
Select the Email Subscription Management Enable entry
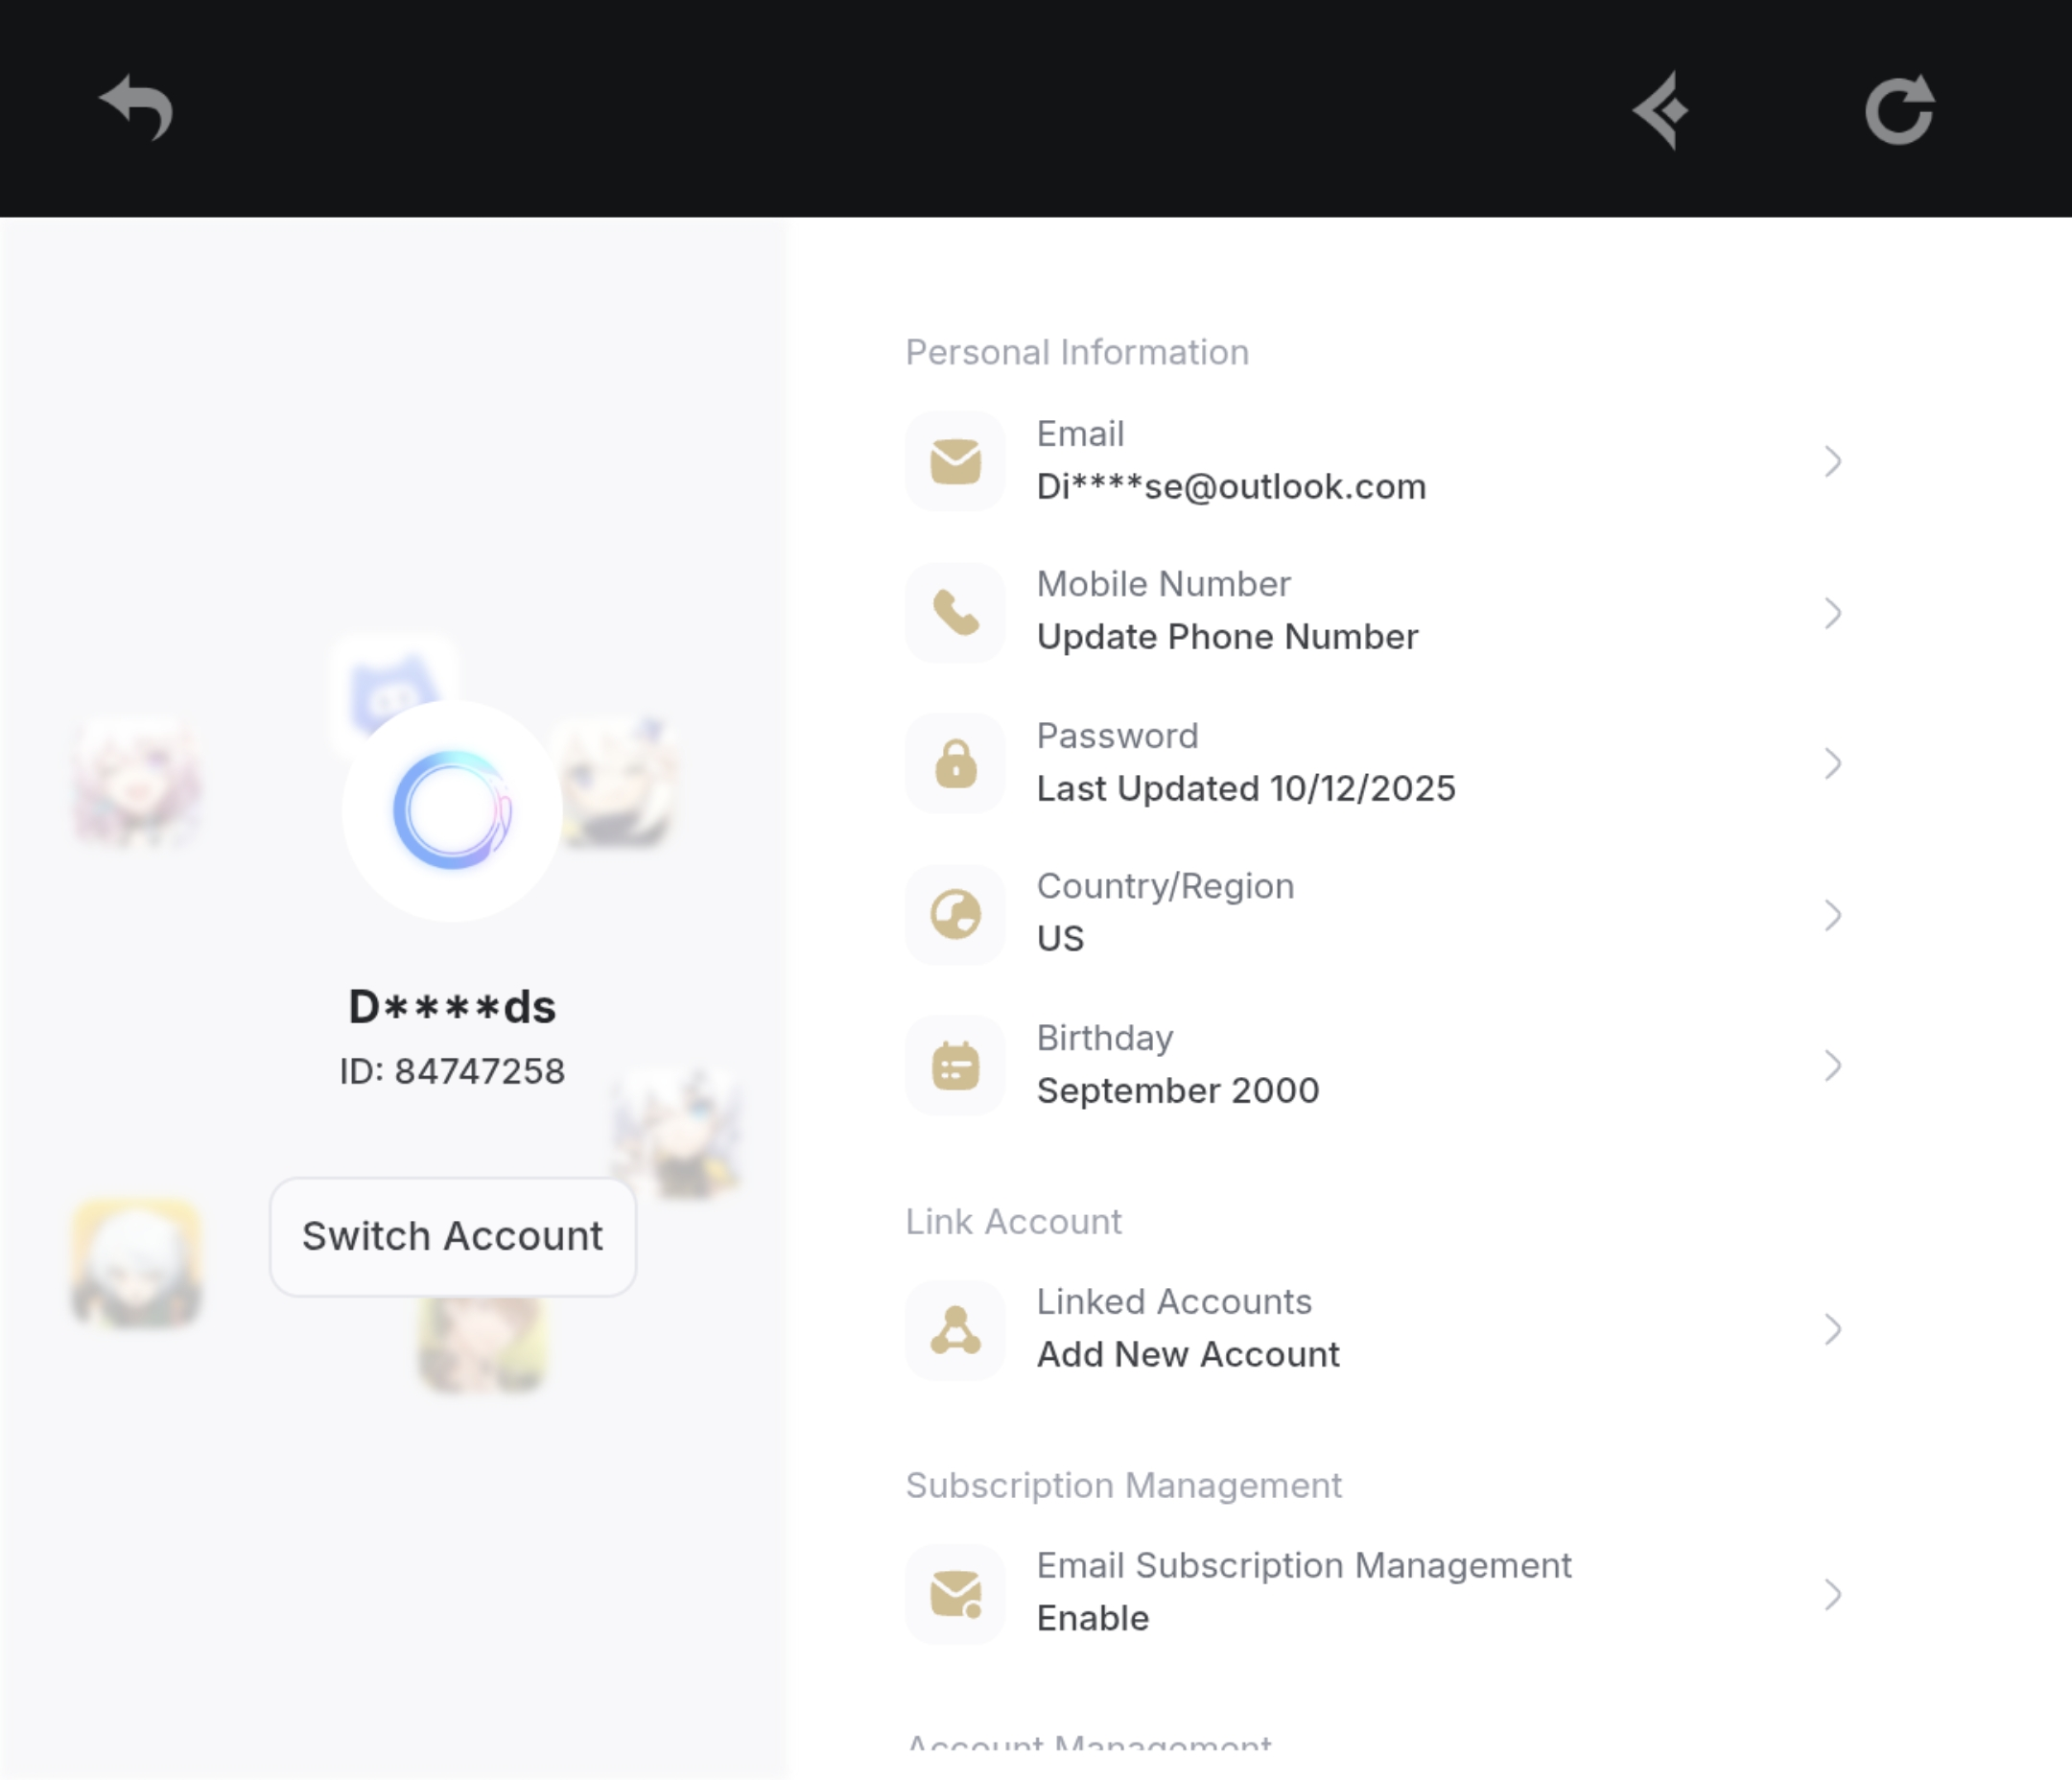tap(1093, 1618)
